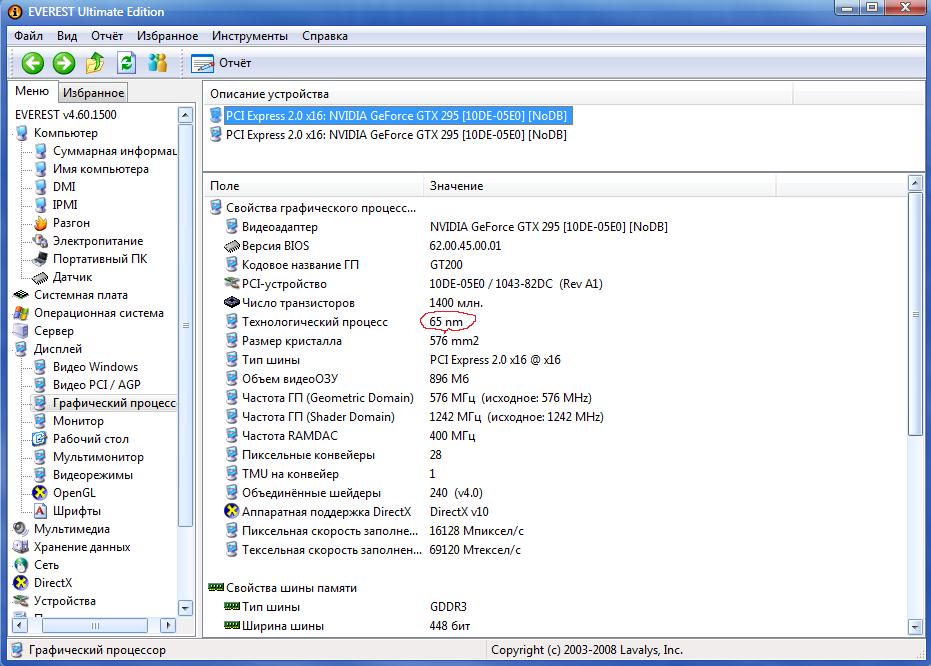Select the Разгон flame tree item
931x666 pixels.
point(71,223)
